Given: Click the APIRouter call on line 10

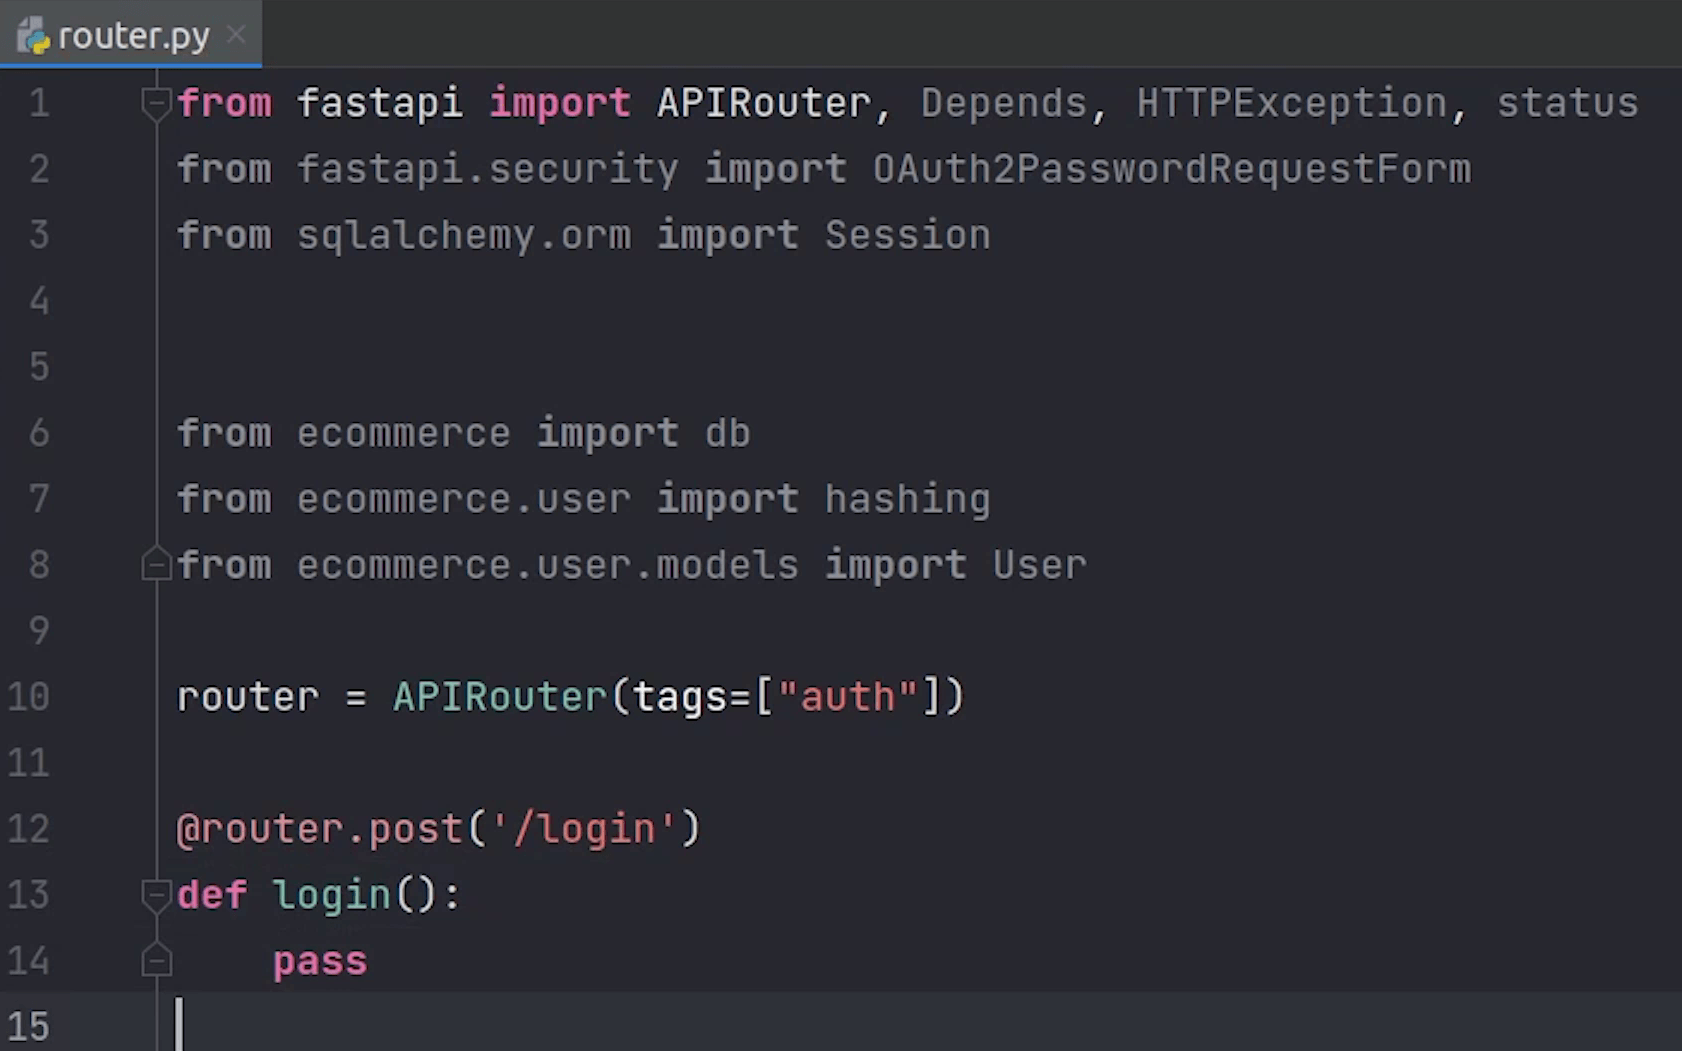Looking at the screenshot, I should click(x=500, y=696).
